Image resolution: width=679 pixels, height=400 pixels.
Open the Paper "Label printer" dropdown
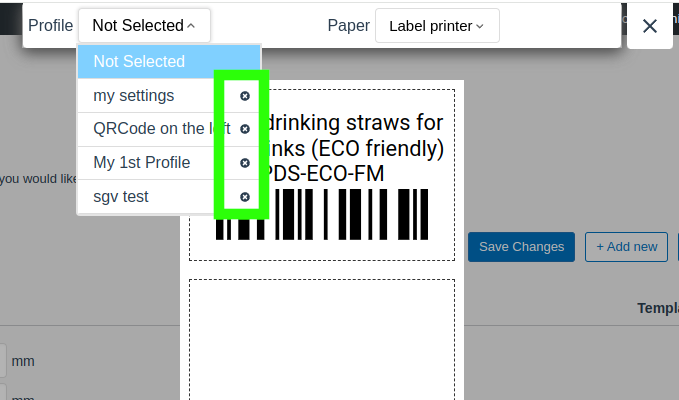(437, 26)
